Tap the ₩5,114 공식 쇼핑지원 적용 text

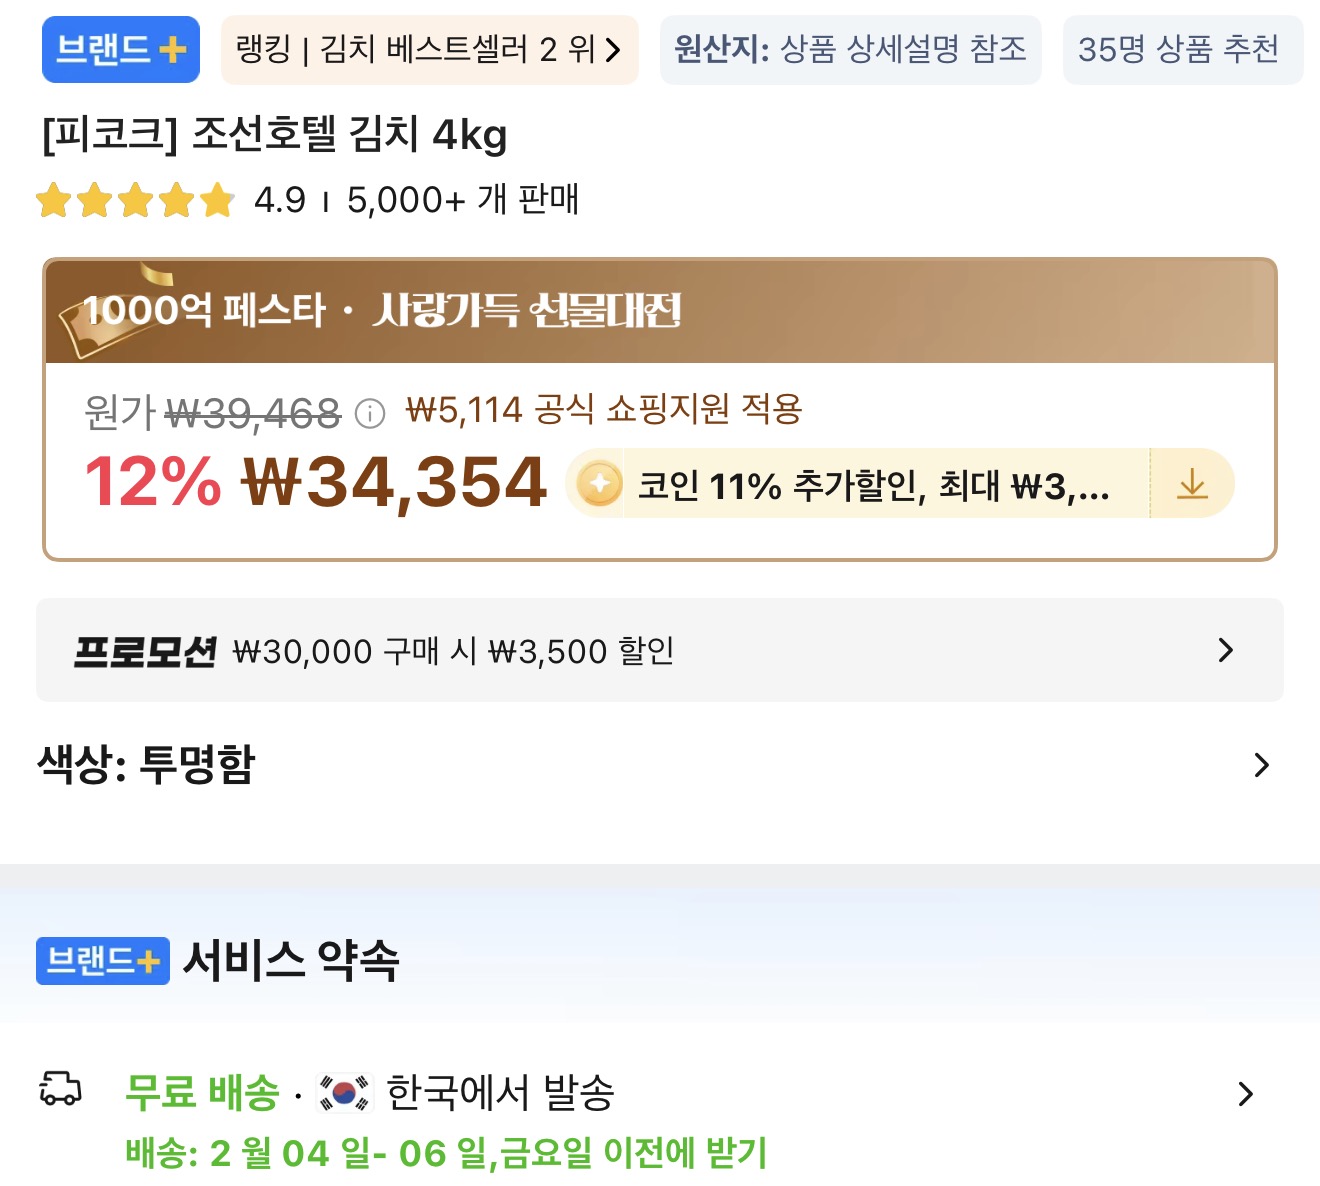tap(604, 409)
